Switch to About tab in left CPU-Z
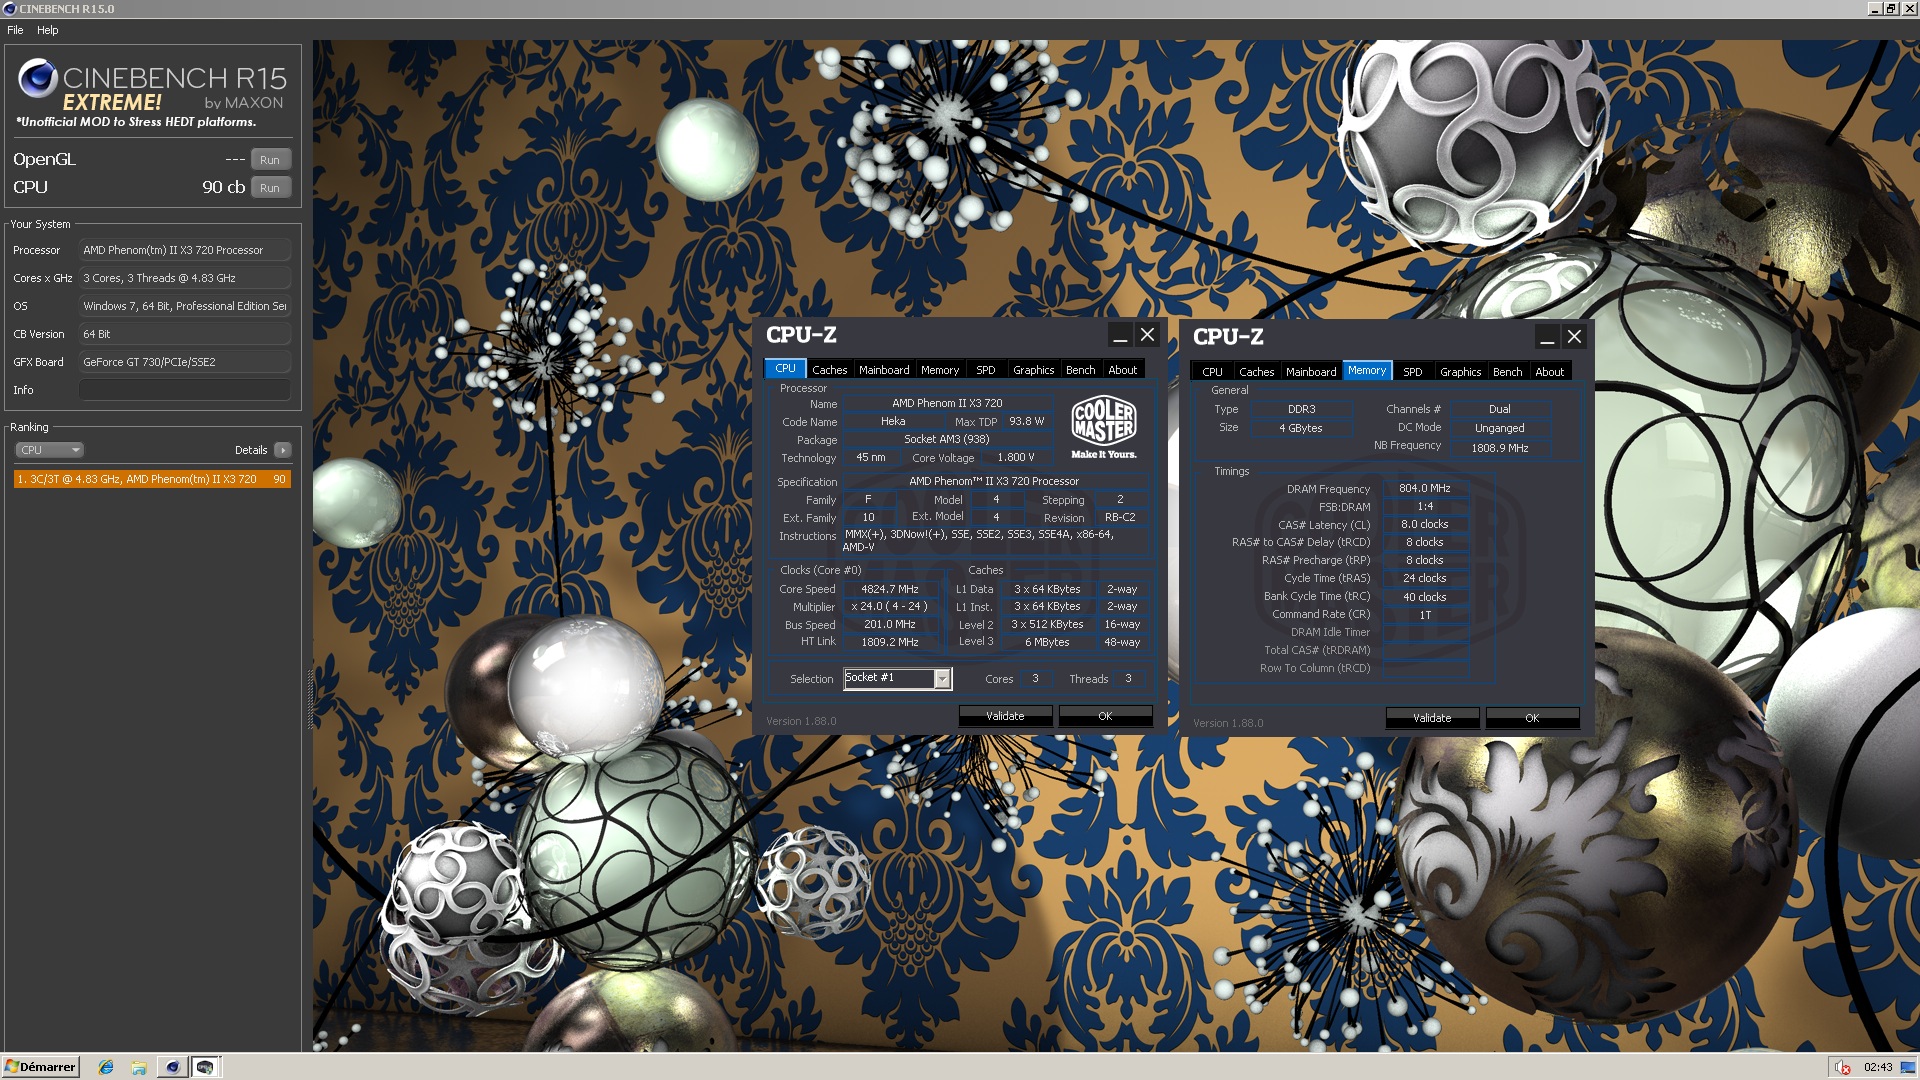The width and height of the screenshot is (1920, 1080). pyautogui.click(x=1123, y=370)
